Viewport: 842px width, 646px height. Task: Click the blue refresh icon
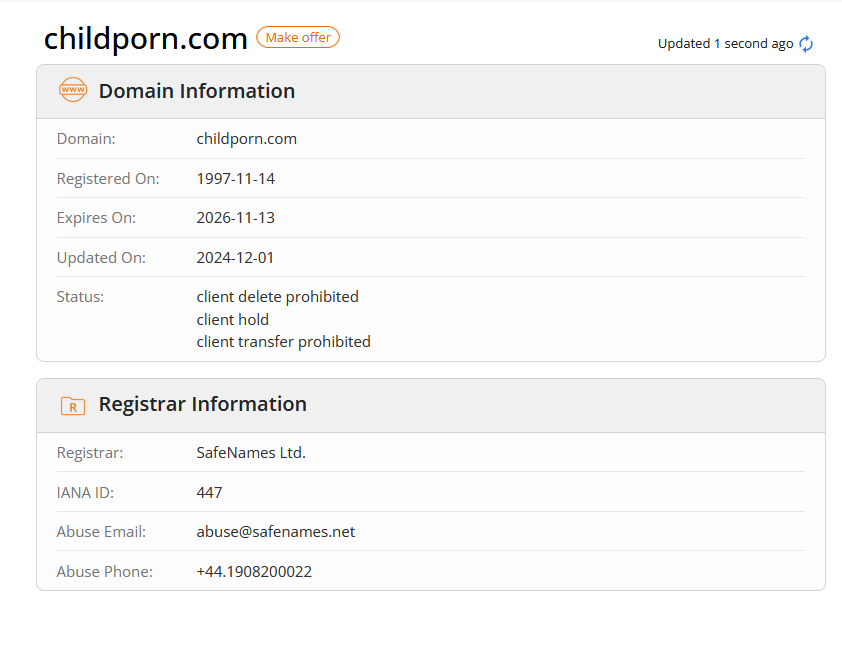pyautogui.click(x=805, y=43)
